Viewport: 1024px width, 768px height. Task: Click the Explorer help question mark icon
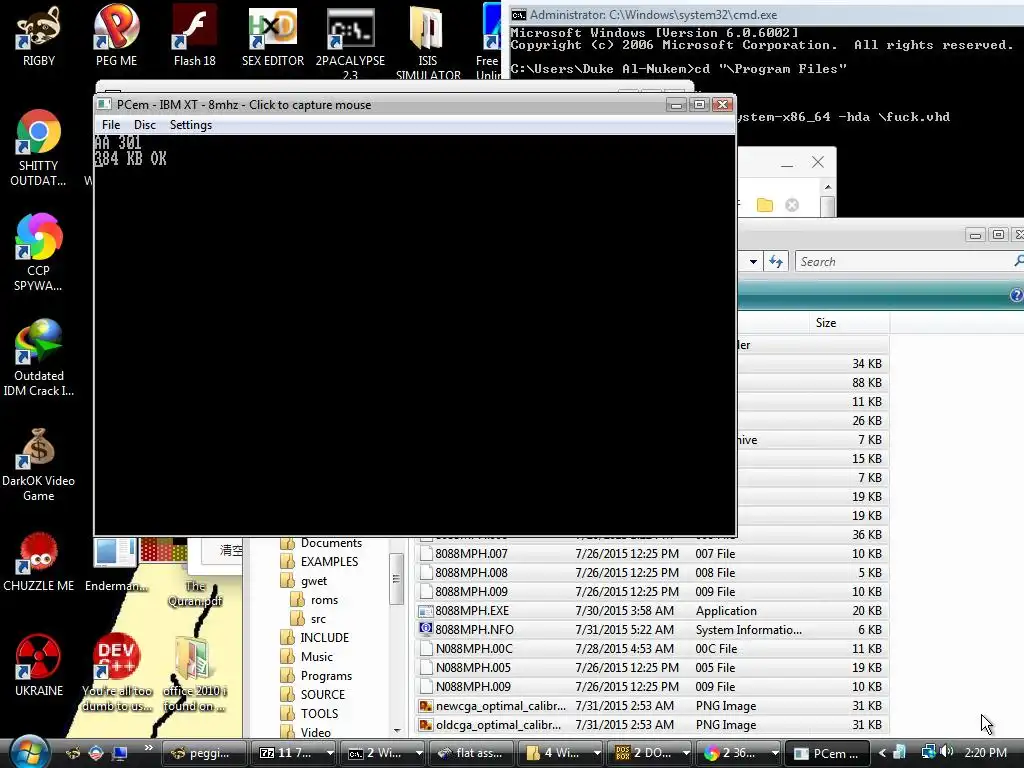(x=1016, y=295)
